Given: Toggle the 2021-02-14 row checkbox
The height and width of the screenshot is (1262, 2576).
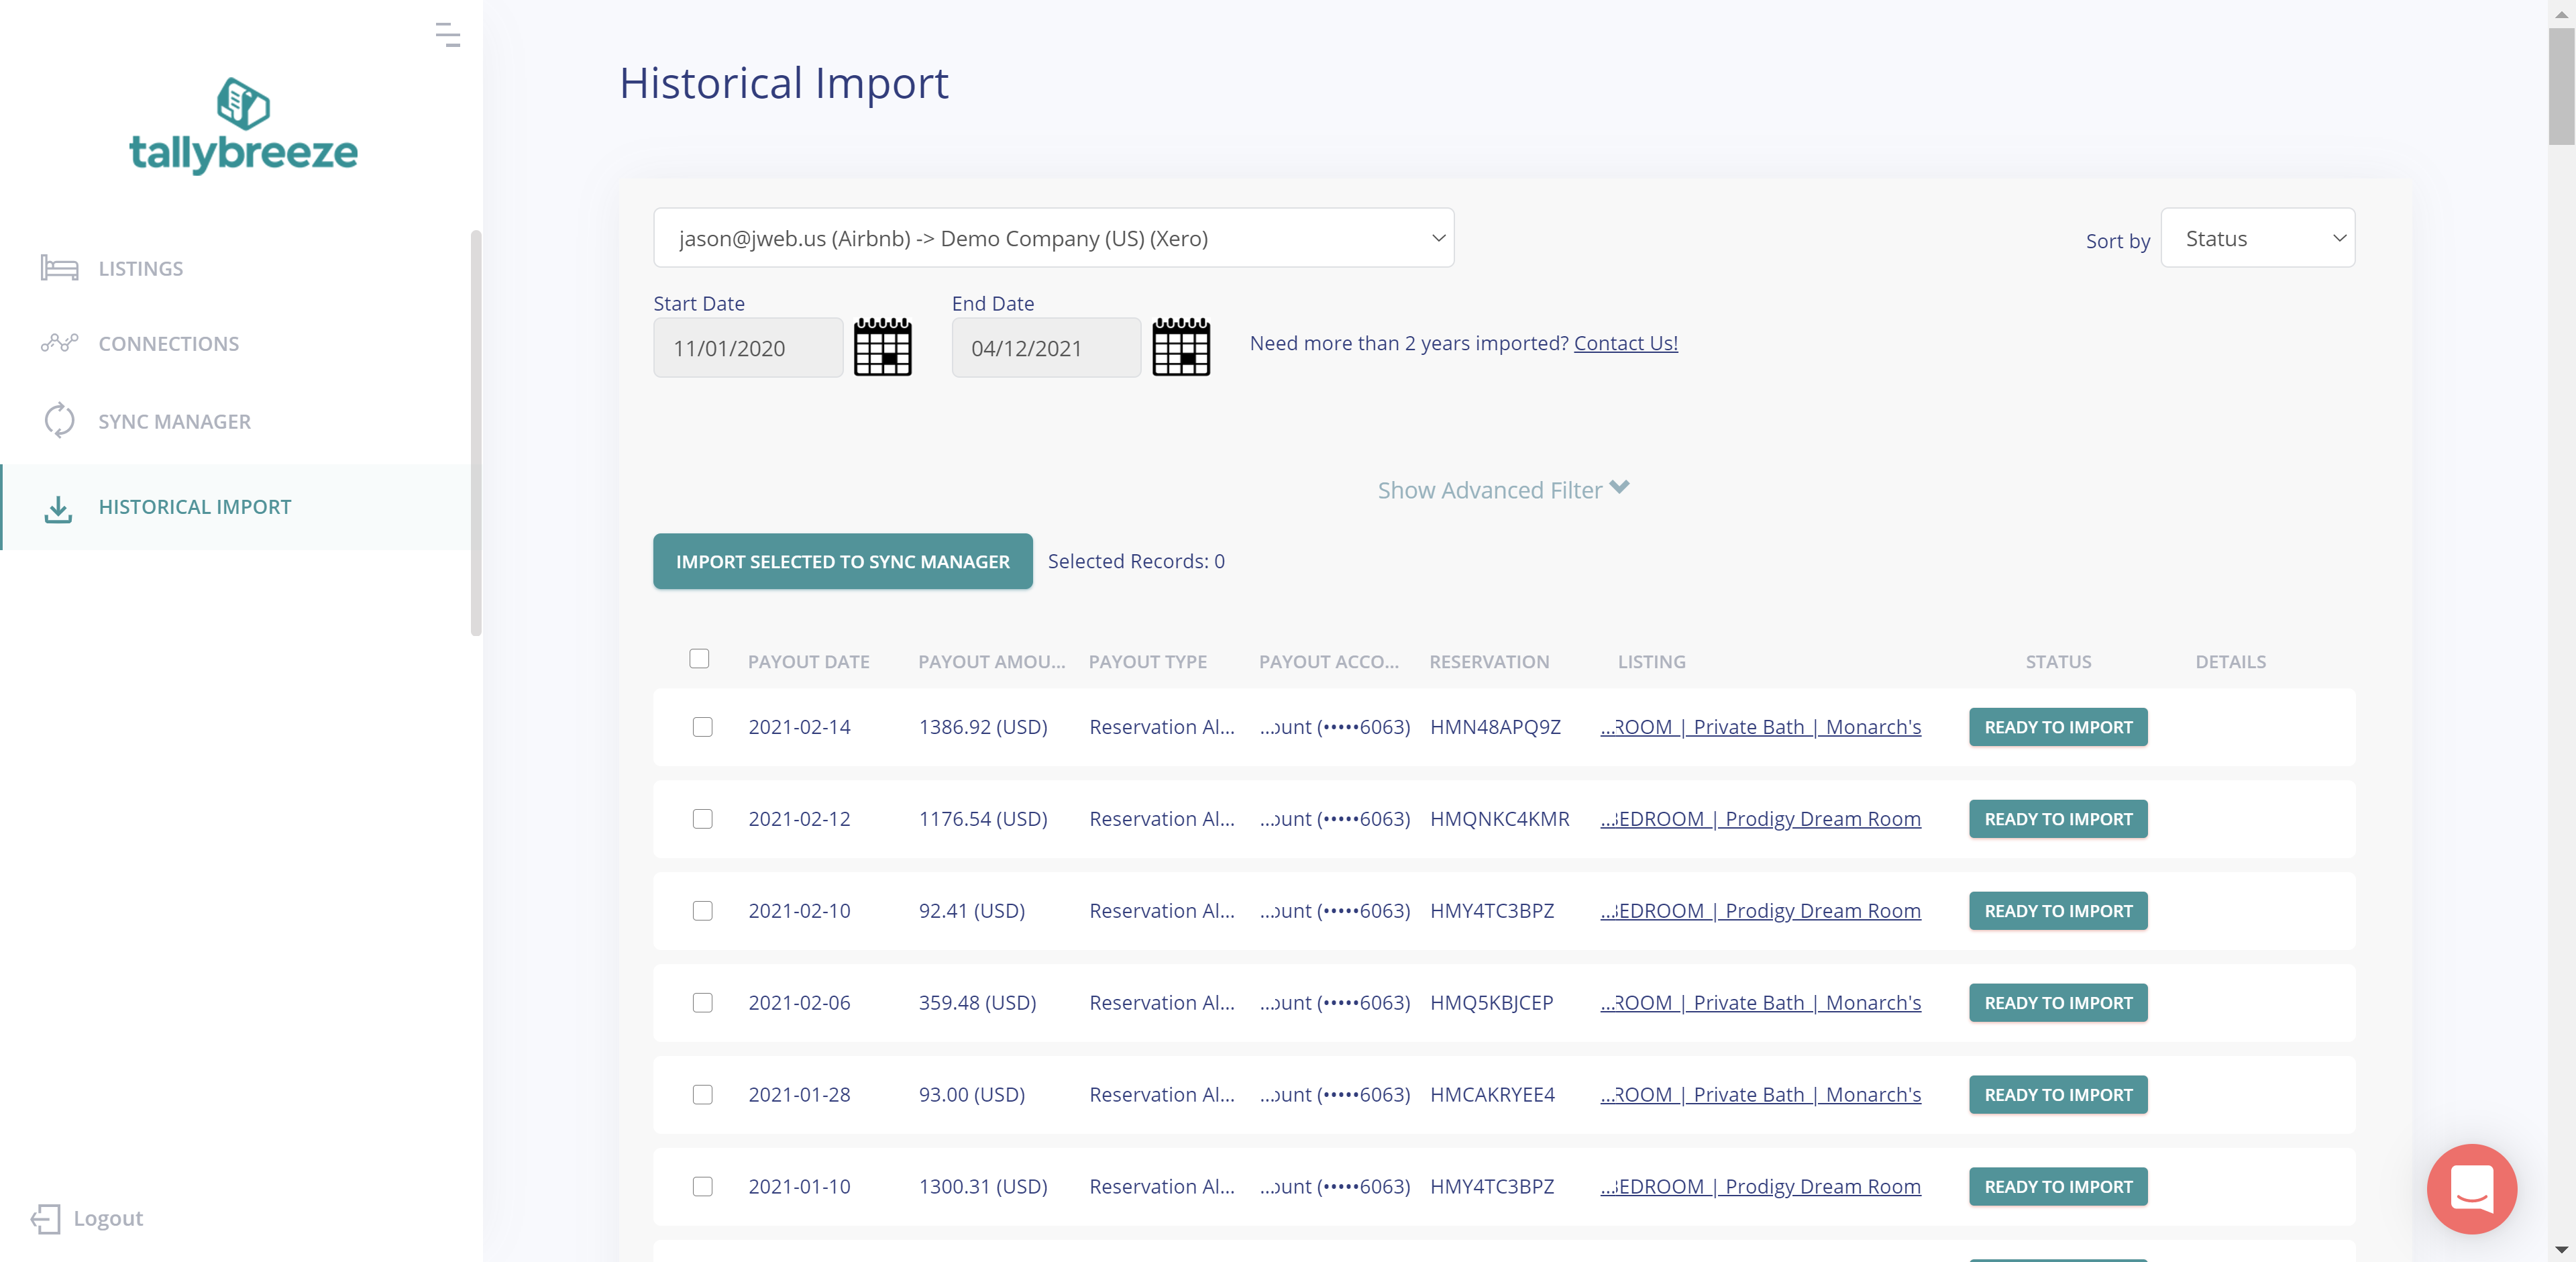Looking at the screenshot, I should [702, 727].
